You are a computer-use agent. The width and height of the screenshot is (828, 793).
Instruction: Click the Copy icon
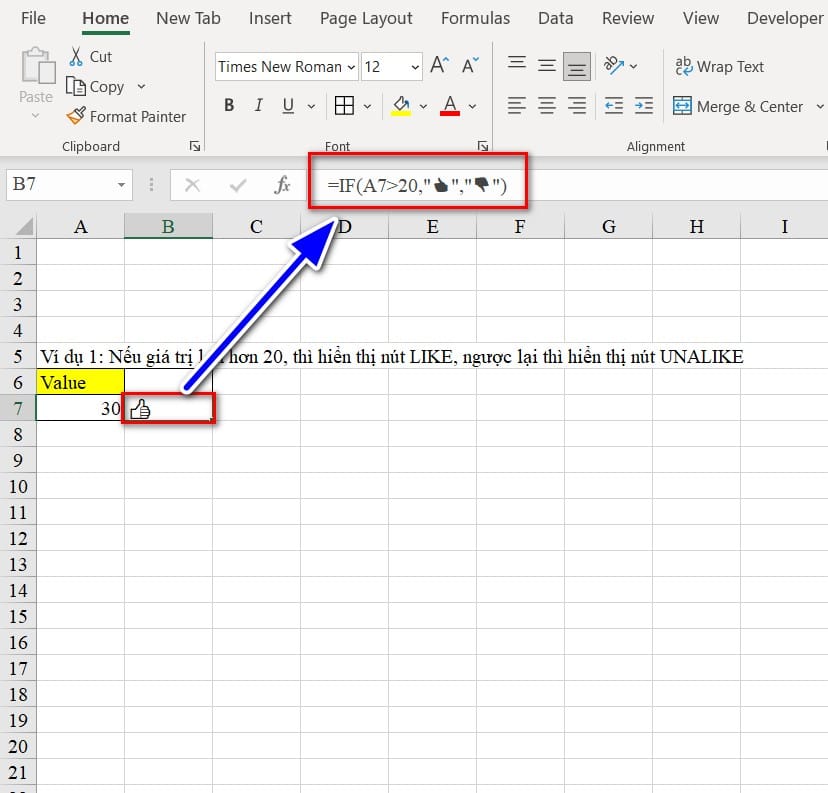pyautogui.click(x=76, y=86)
